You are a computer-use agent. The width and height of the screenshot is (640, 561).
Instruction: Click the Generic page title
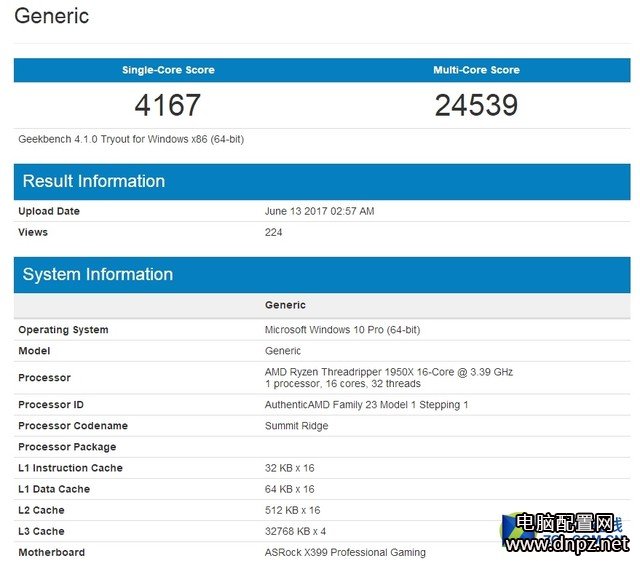(51, 17)
